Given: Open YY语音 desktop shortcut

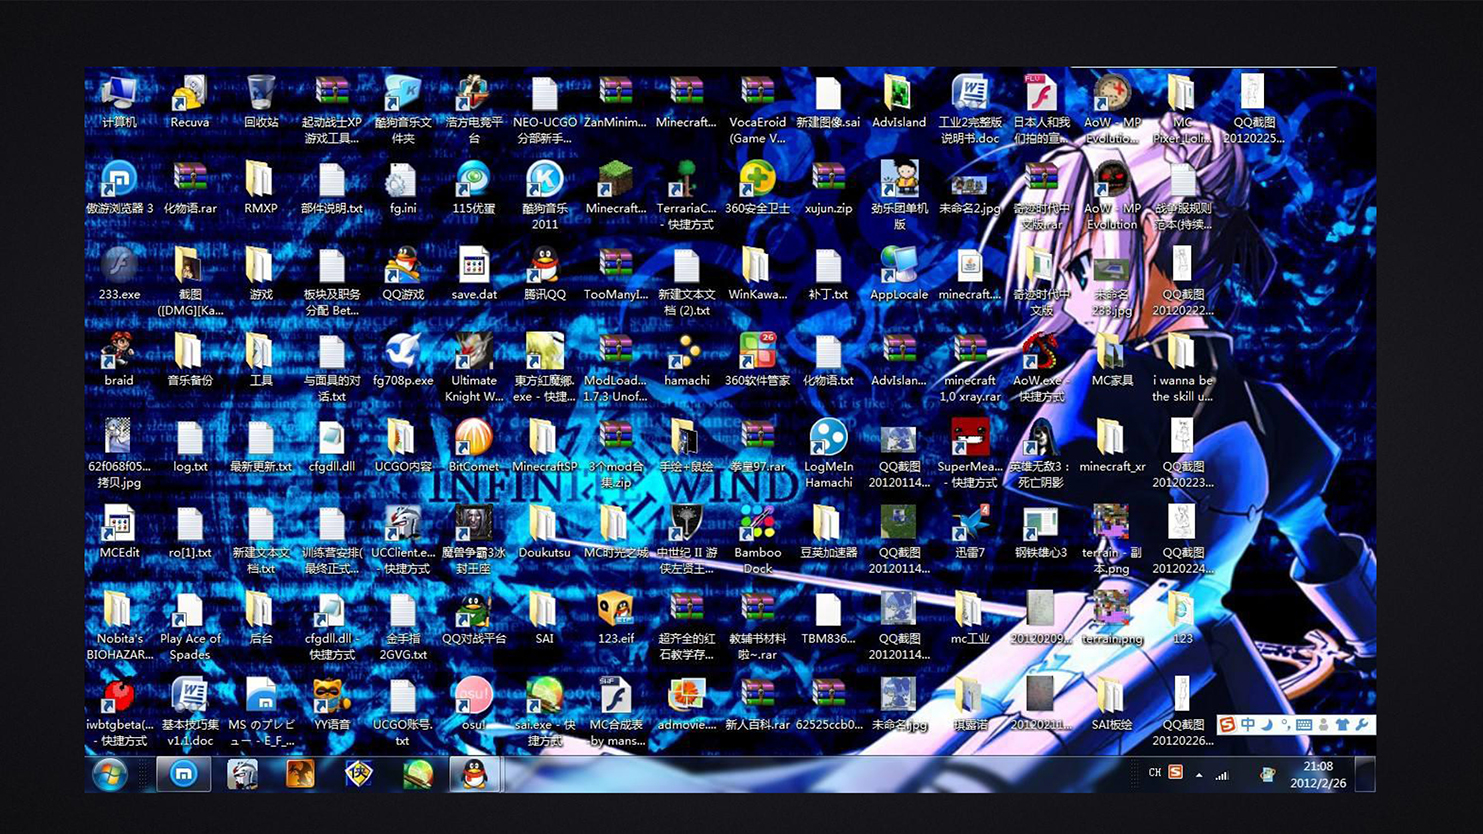Looking at the screenshot, I should [x=331, y=704].
